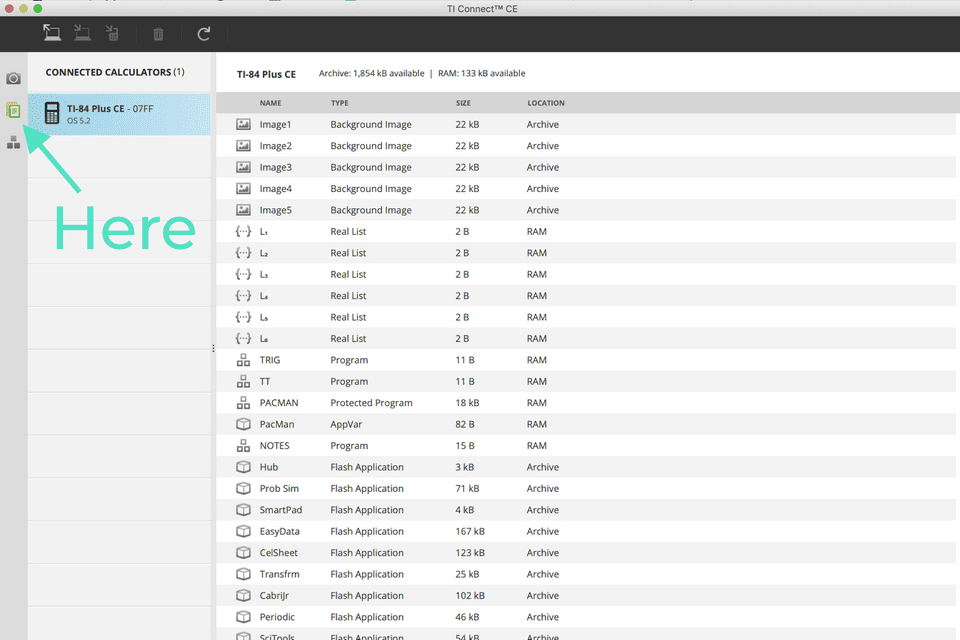Select the PACMAN name text
This screenshot has width=960, height=640.
(x=279, y=403)
